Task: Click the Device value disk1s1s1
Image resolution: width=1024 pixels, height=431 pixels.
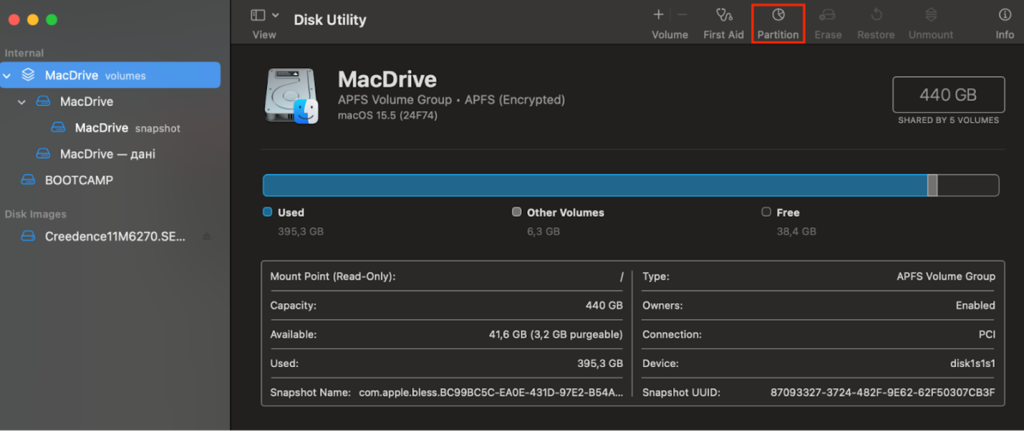Action: (973, 363)
